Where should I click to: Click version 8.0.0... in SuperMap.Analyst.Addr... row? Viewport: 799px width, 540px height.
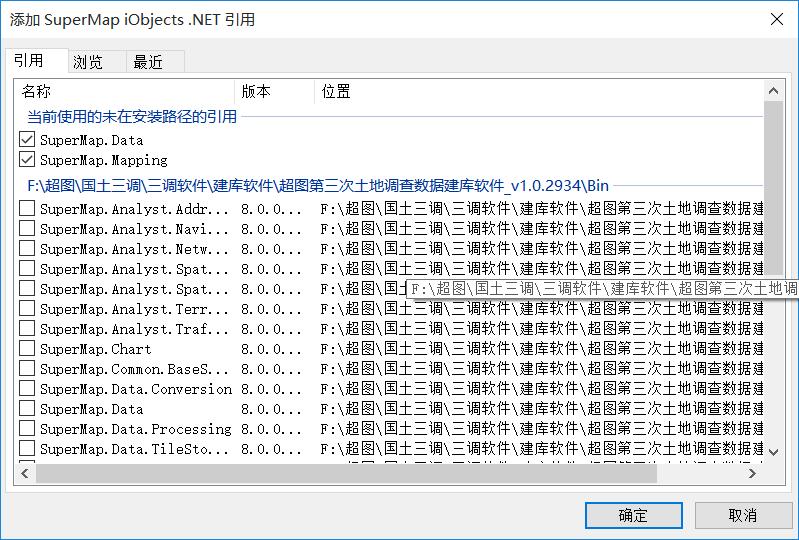(x=271, y=209)
